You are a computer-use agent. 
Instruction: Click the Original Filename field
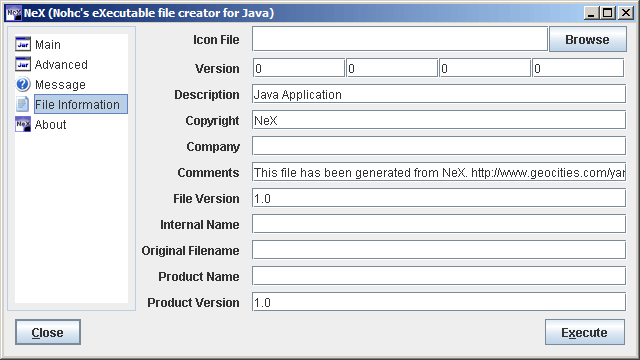click(439, 250)
